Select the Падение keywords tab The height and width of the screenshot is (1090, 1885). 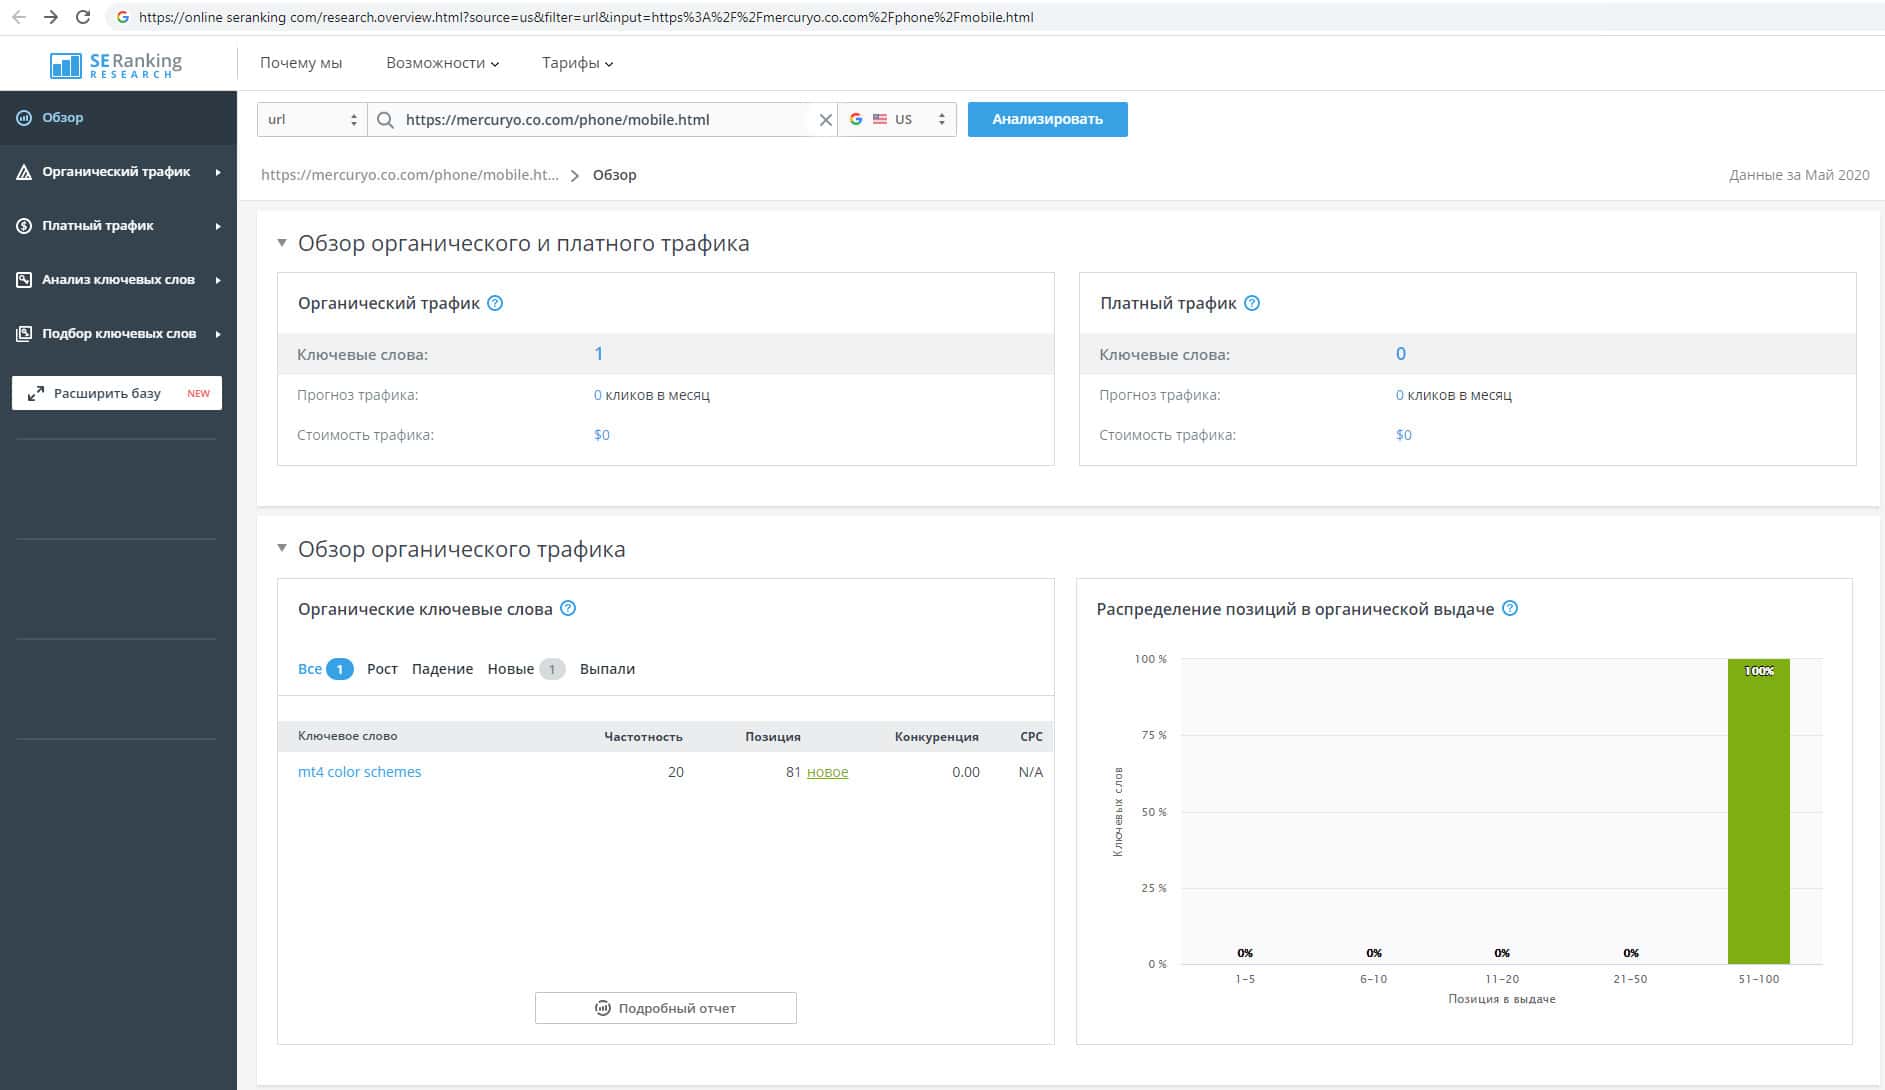[442, 669]
